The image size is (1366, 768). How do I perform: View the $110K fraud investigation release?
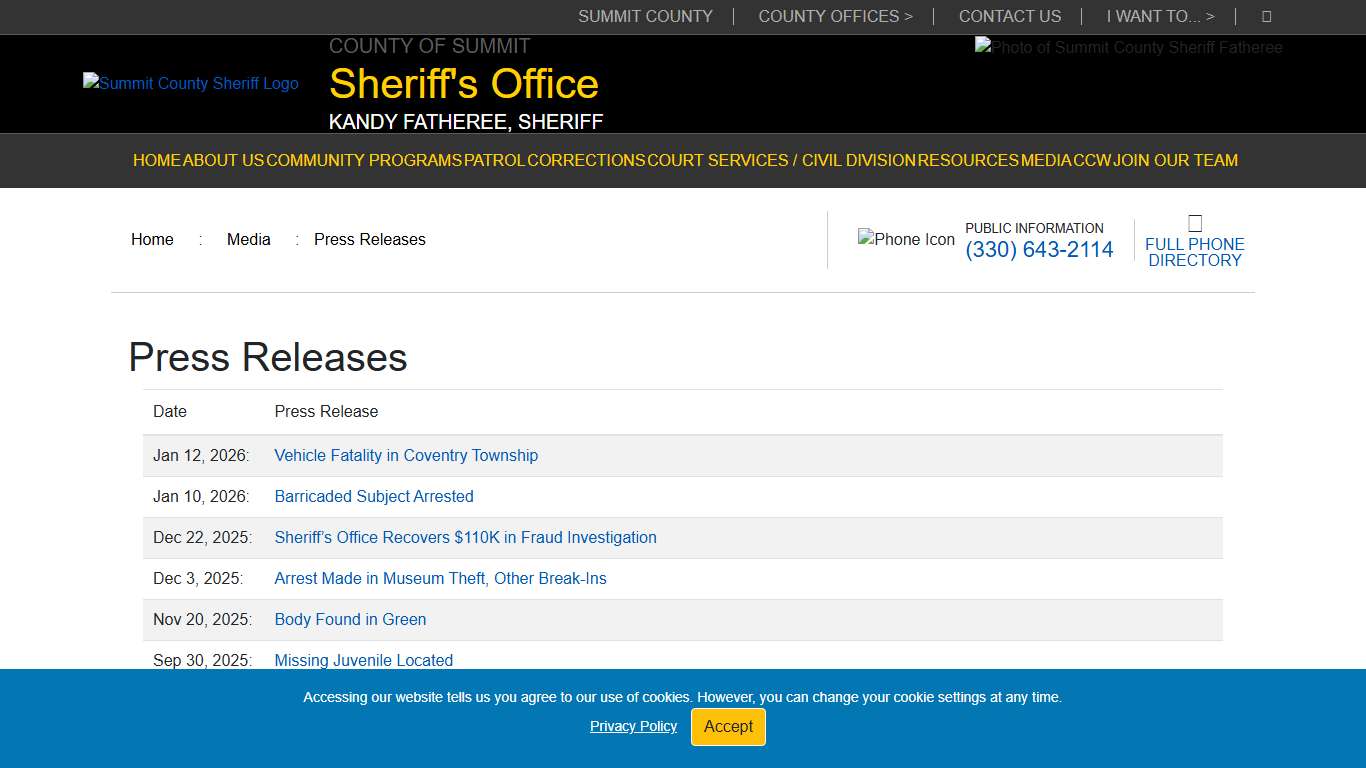[x=465, y=537]
